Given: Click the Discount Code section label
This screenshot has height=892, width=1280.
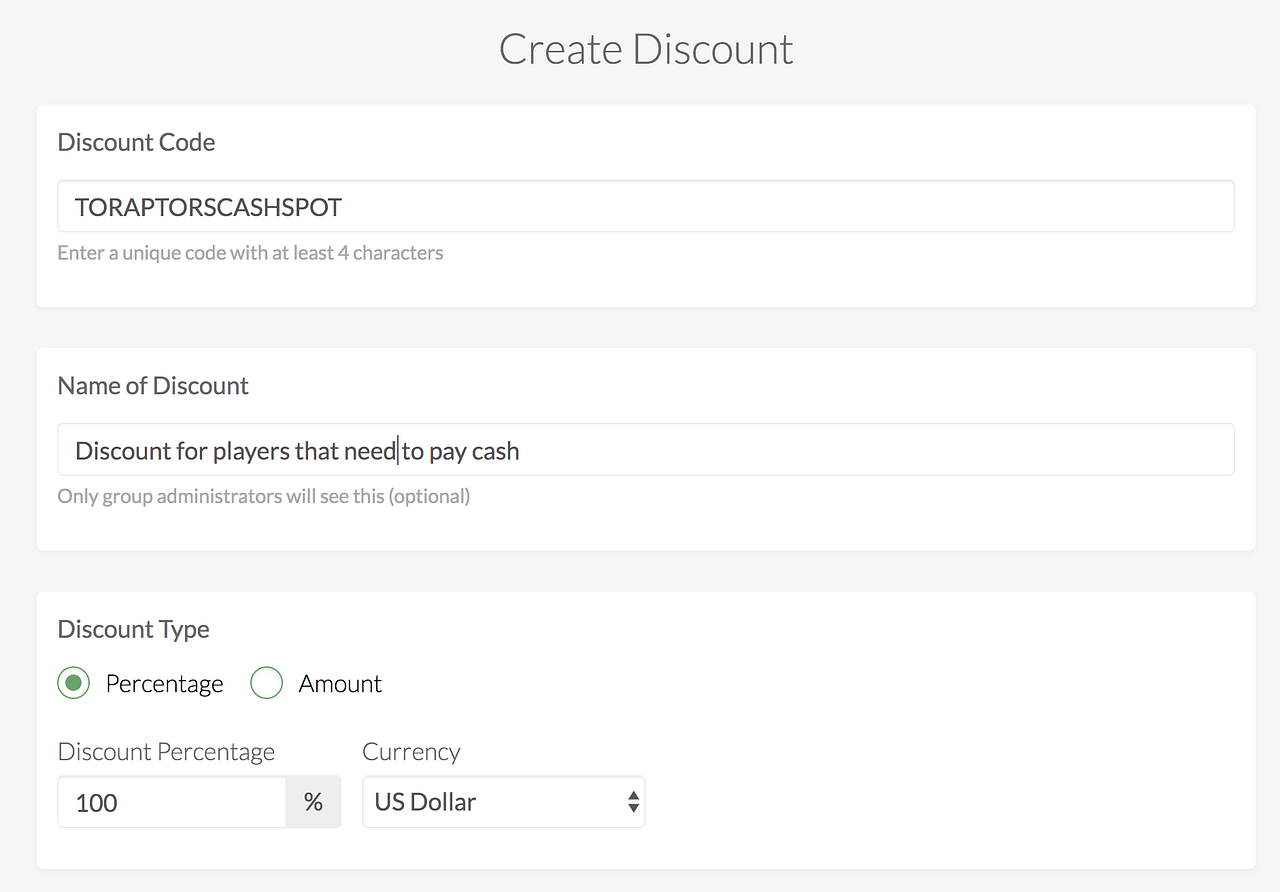Looking at the screenshot, I should coord(136,142).
